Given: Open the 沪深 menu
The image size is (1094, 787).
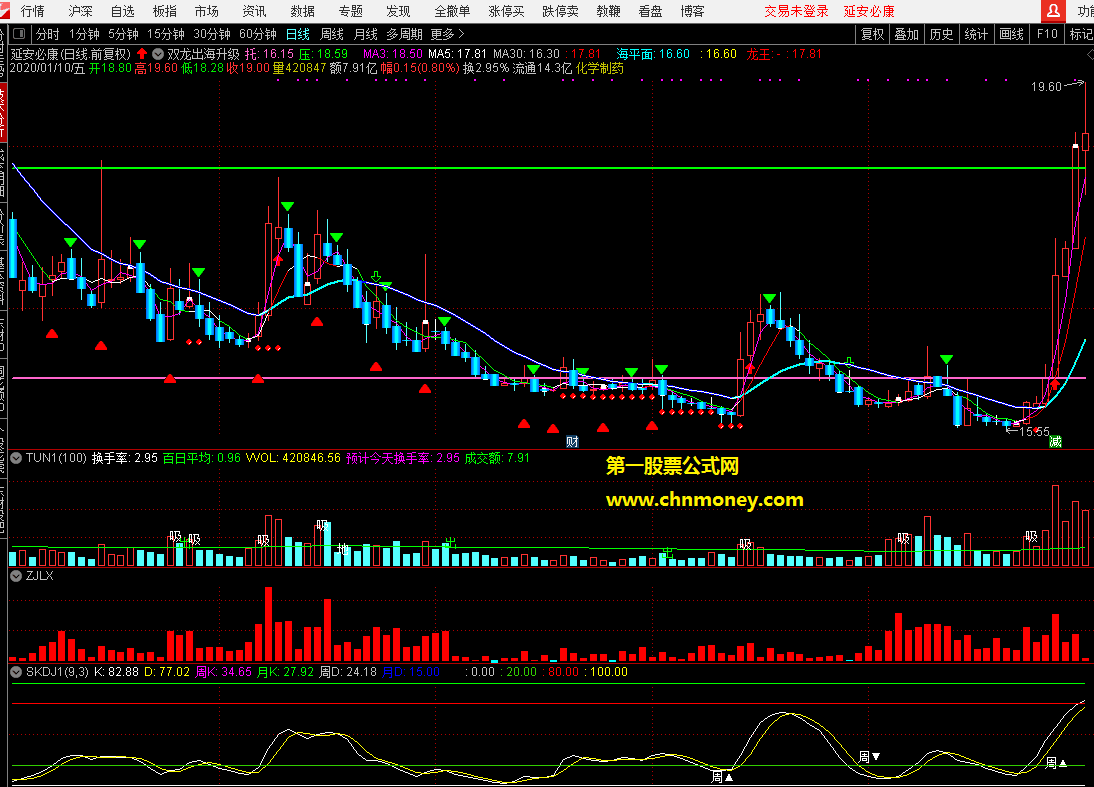Looking at the screenshot, I should pyautogui.click(x=80, y=11).
